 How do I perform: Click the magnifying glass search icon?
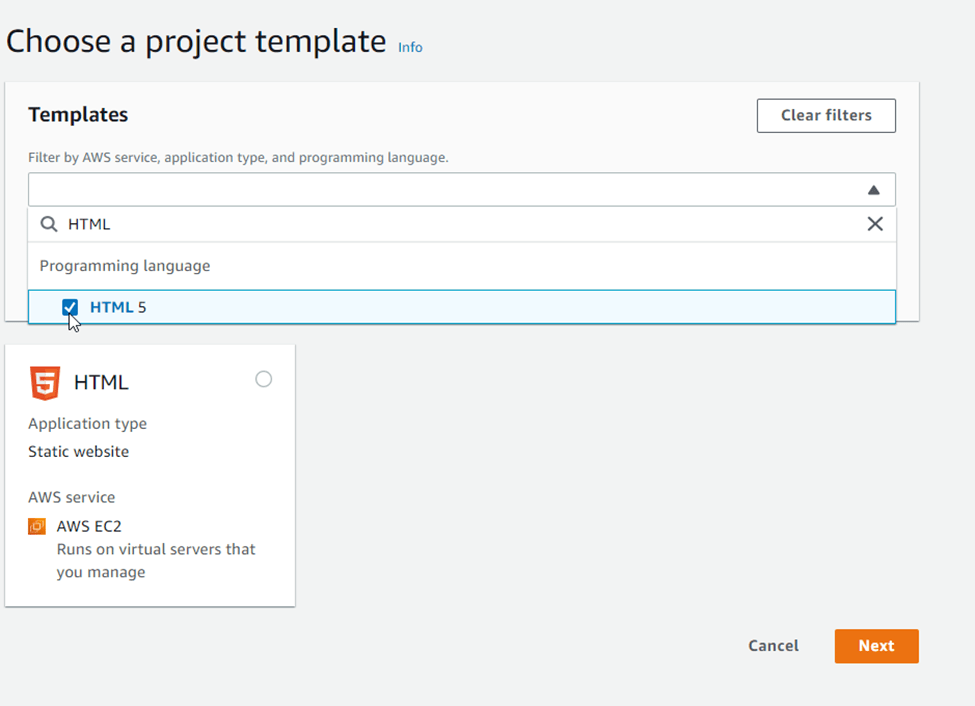49,224
